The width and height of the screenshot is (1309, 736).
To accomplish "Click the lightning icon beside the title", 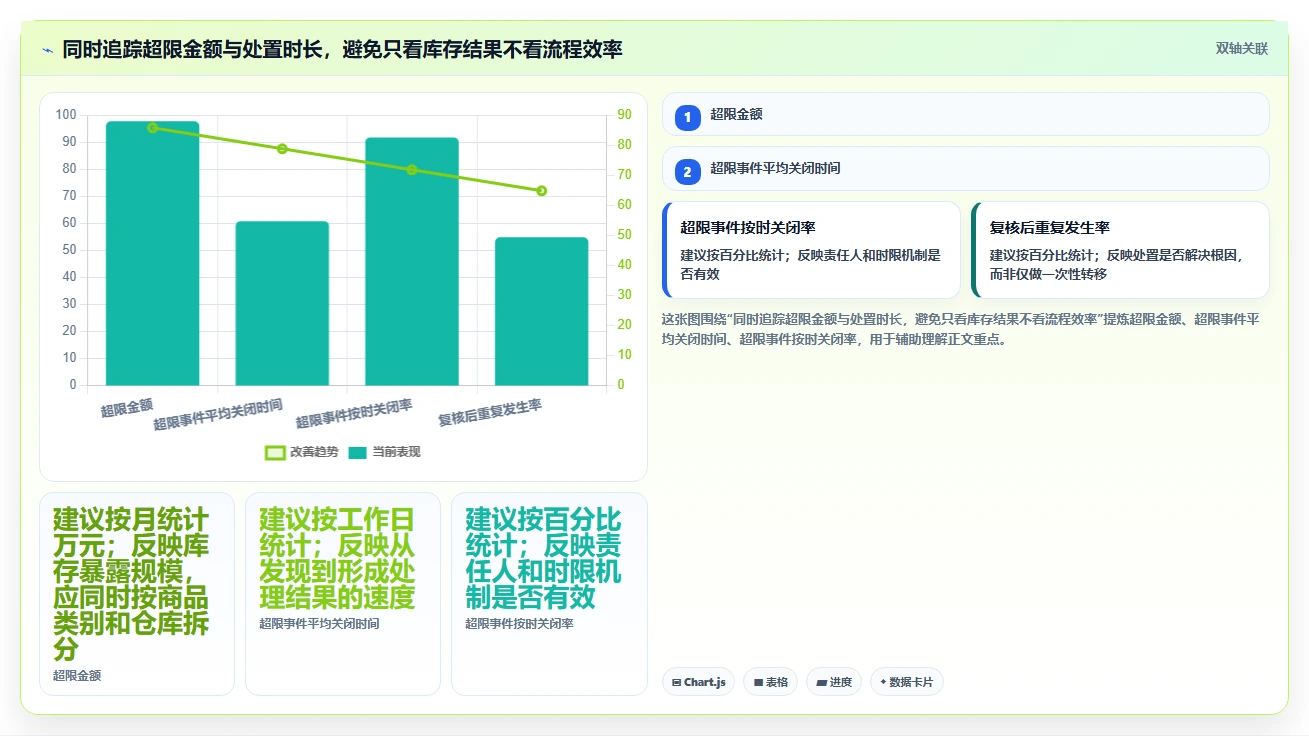I will 47,50.
